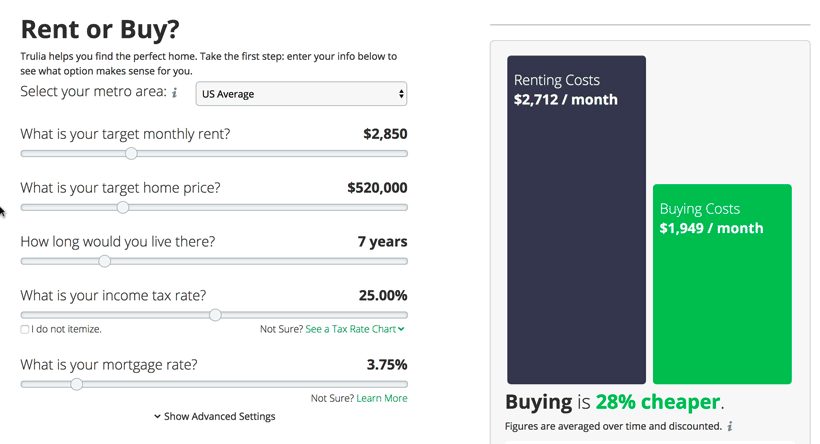Click the chevron before Show Advanced Settings
The width and height of the screenshot is (820, 444).
coord(157,416)
